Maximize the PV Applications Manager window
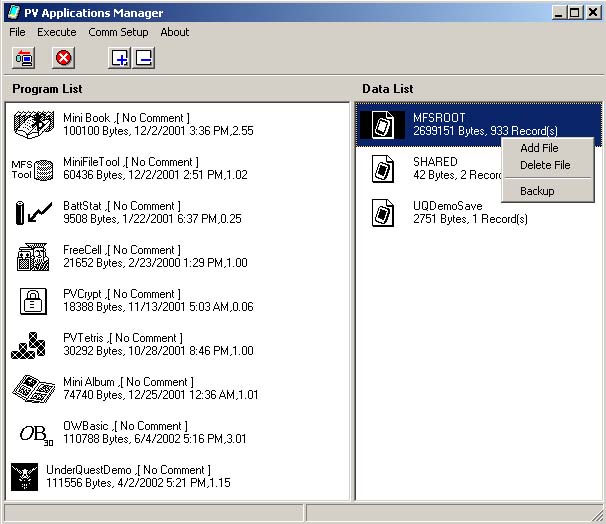 575,13
